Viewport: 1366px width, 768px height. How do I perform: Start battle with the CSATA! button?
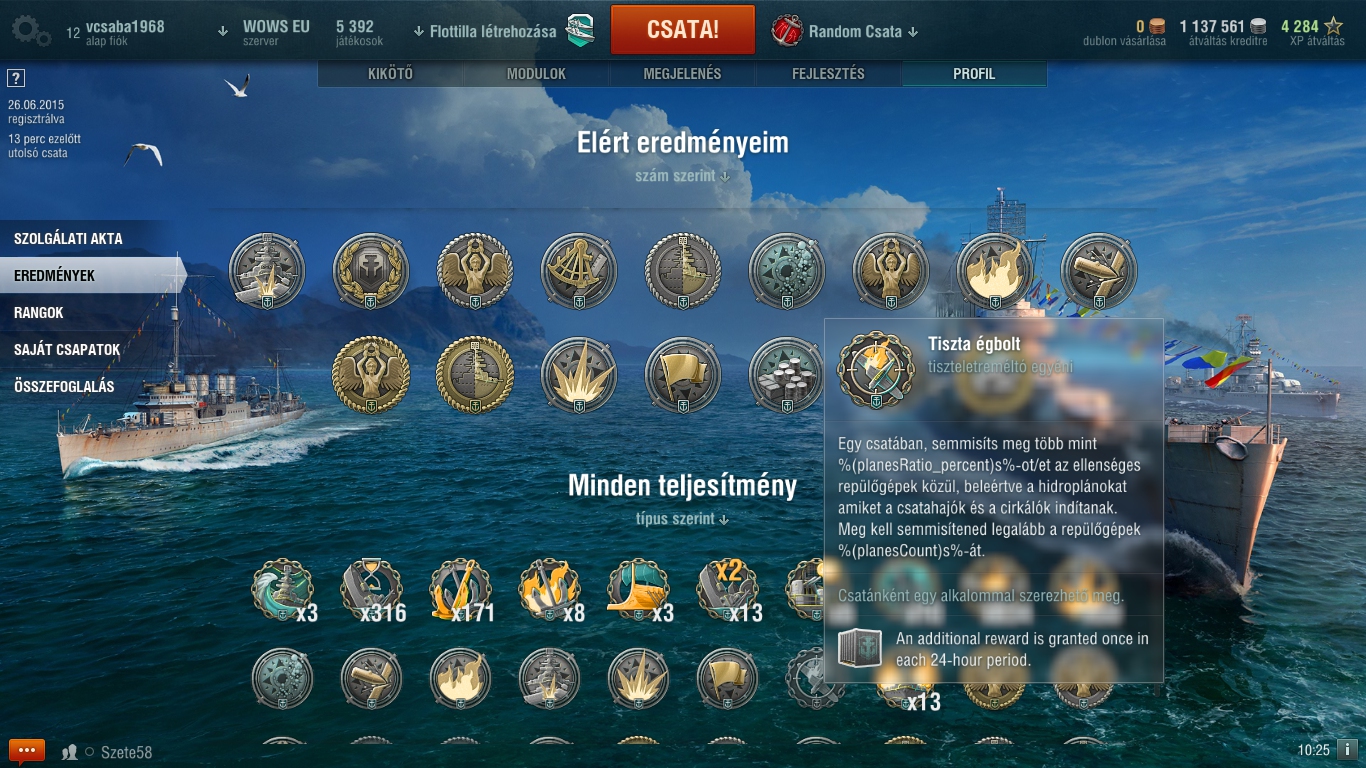click(683, 29)
